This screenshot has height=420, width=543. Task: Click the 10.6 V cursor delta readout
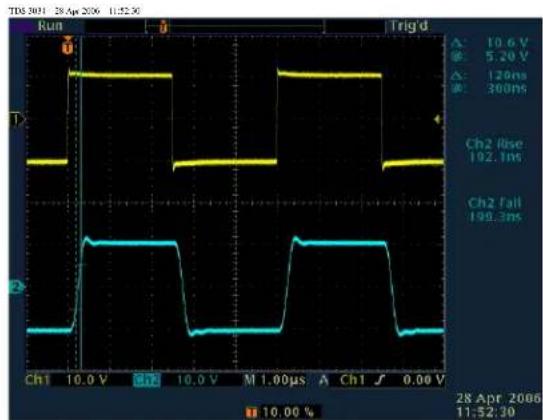pyautogui.click(x=508, y=43)
